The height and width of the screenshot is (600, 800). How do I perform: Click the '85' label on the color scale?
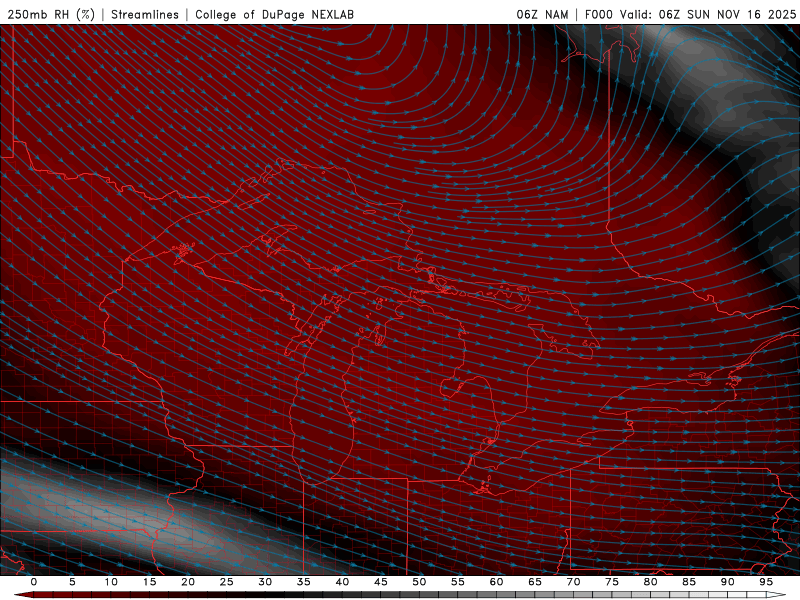tap(689, 582)
